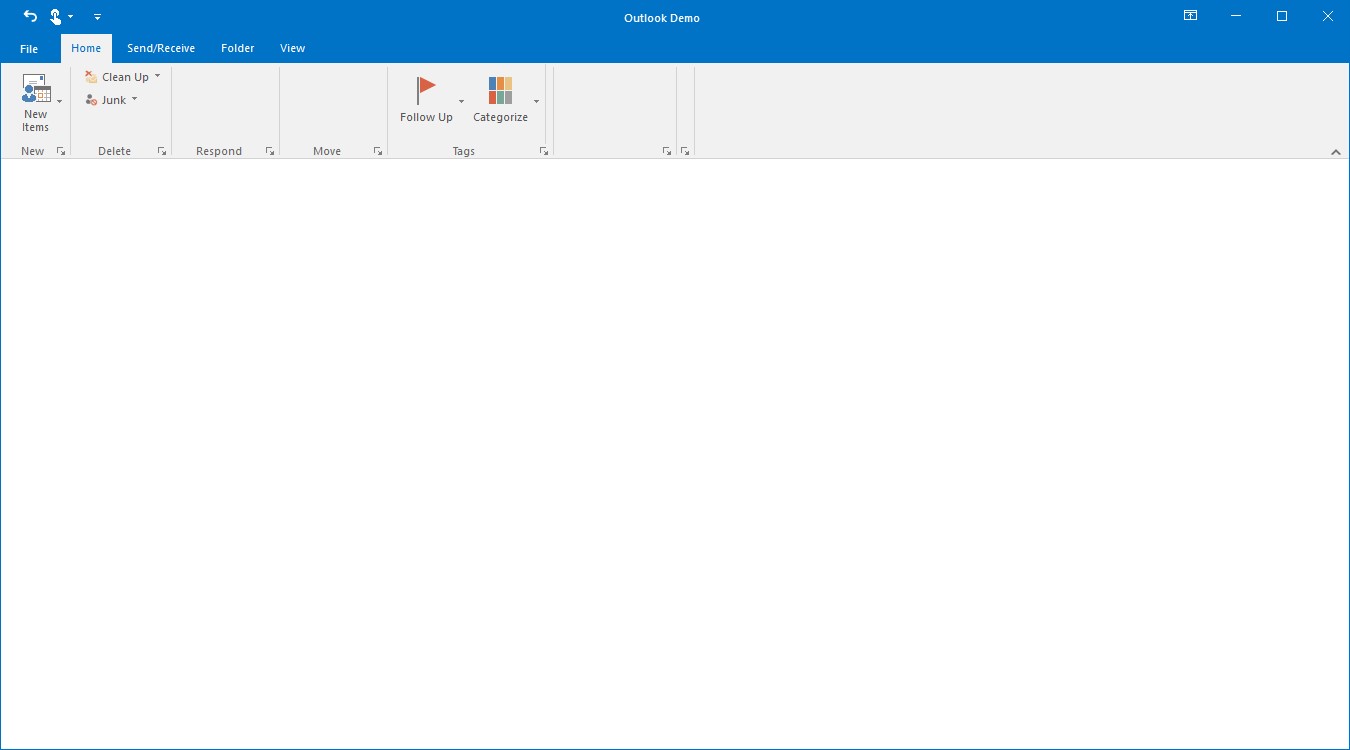Click the Junk icon

[x=91, y=99]
